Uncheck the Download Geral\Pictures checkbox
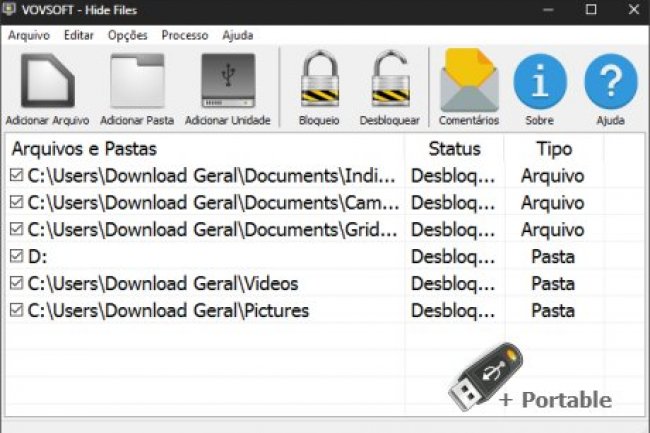 click(16, 310)
